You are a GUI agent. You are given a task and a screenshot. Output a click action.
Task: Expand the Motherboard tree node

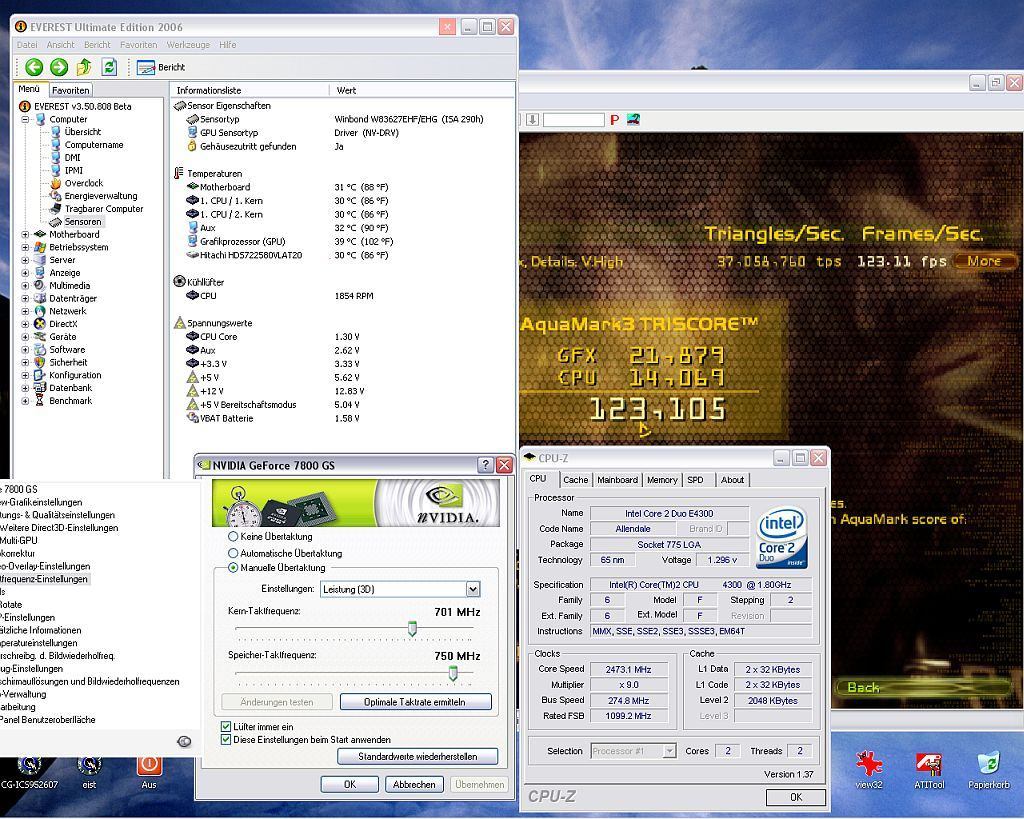(25, 234)
